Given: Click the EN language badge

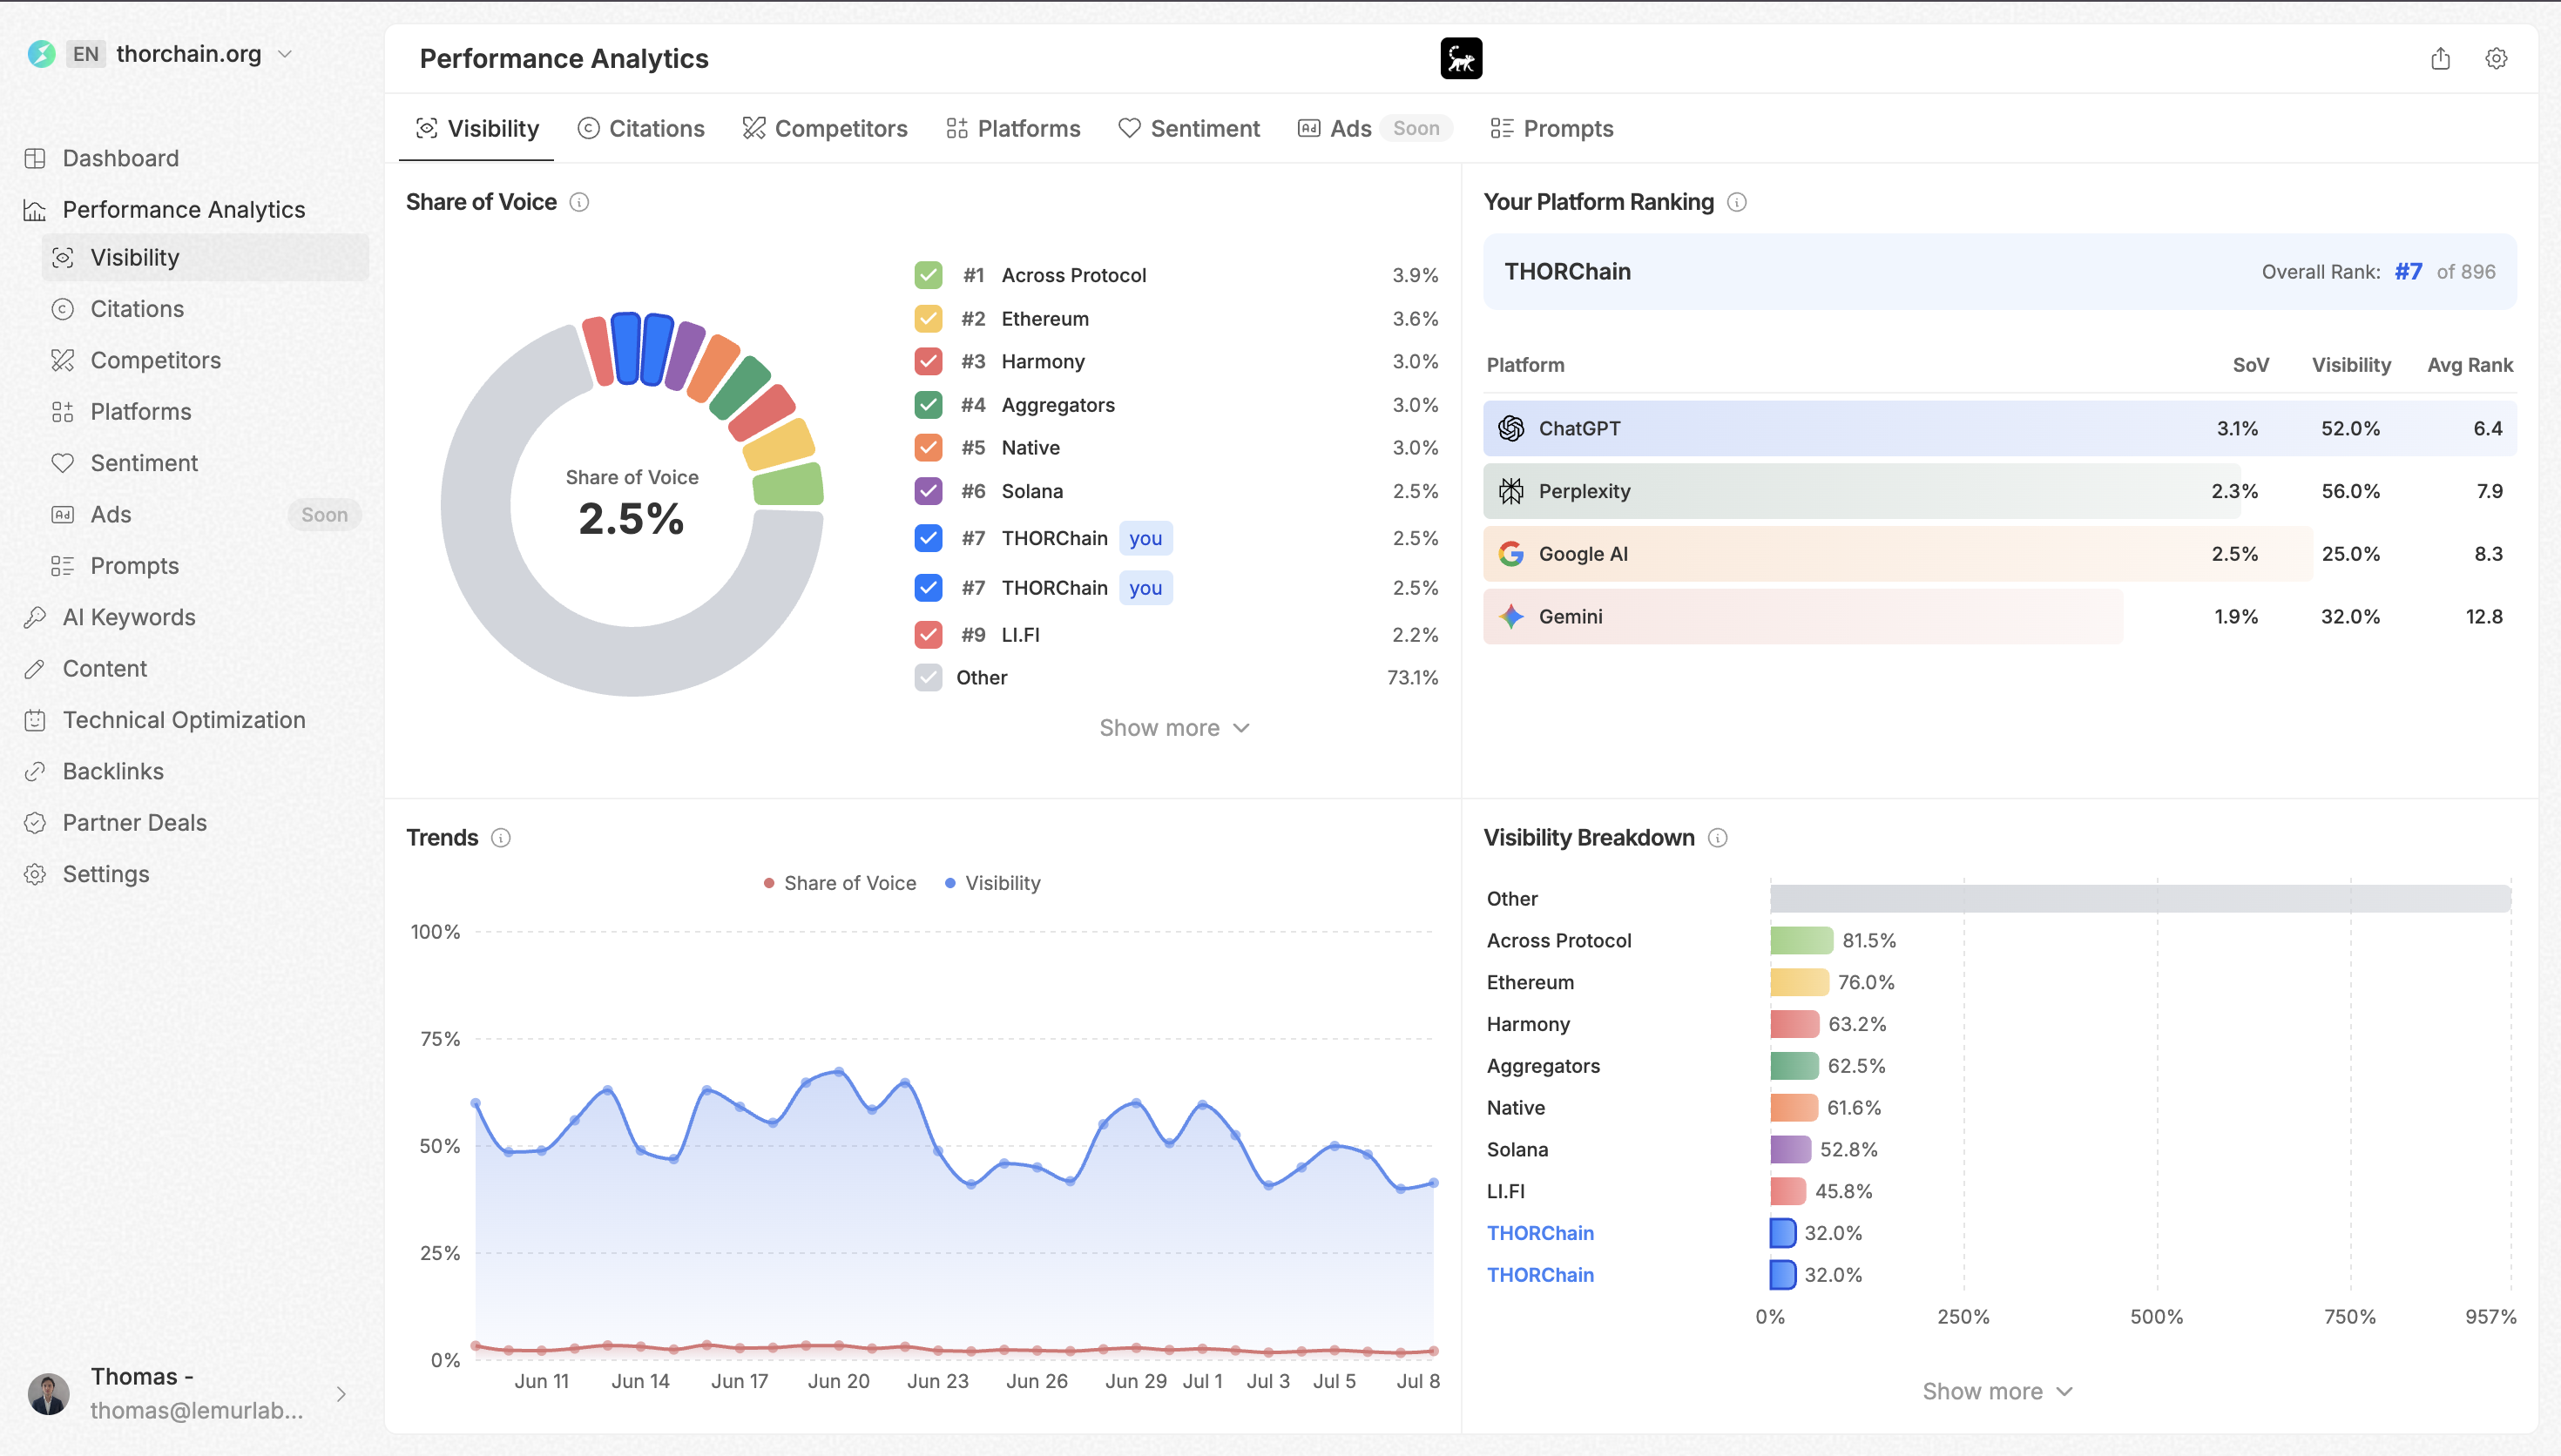Looking at the screenshot, I should [x=86, y=54].
